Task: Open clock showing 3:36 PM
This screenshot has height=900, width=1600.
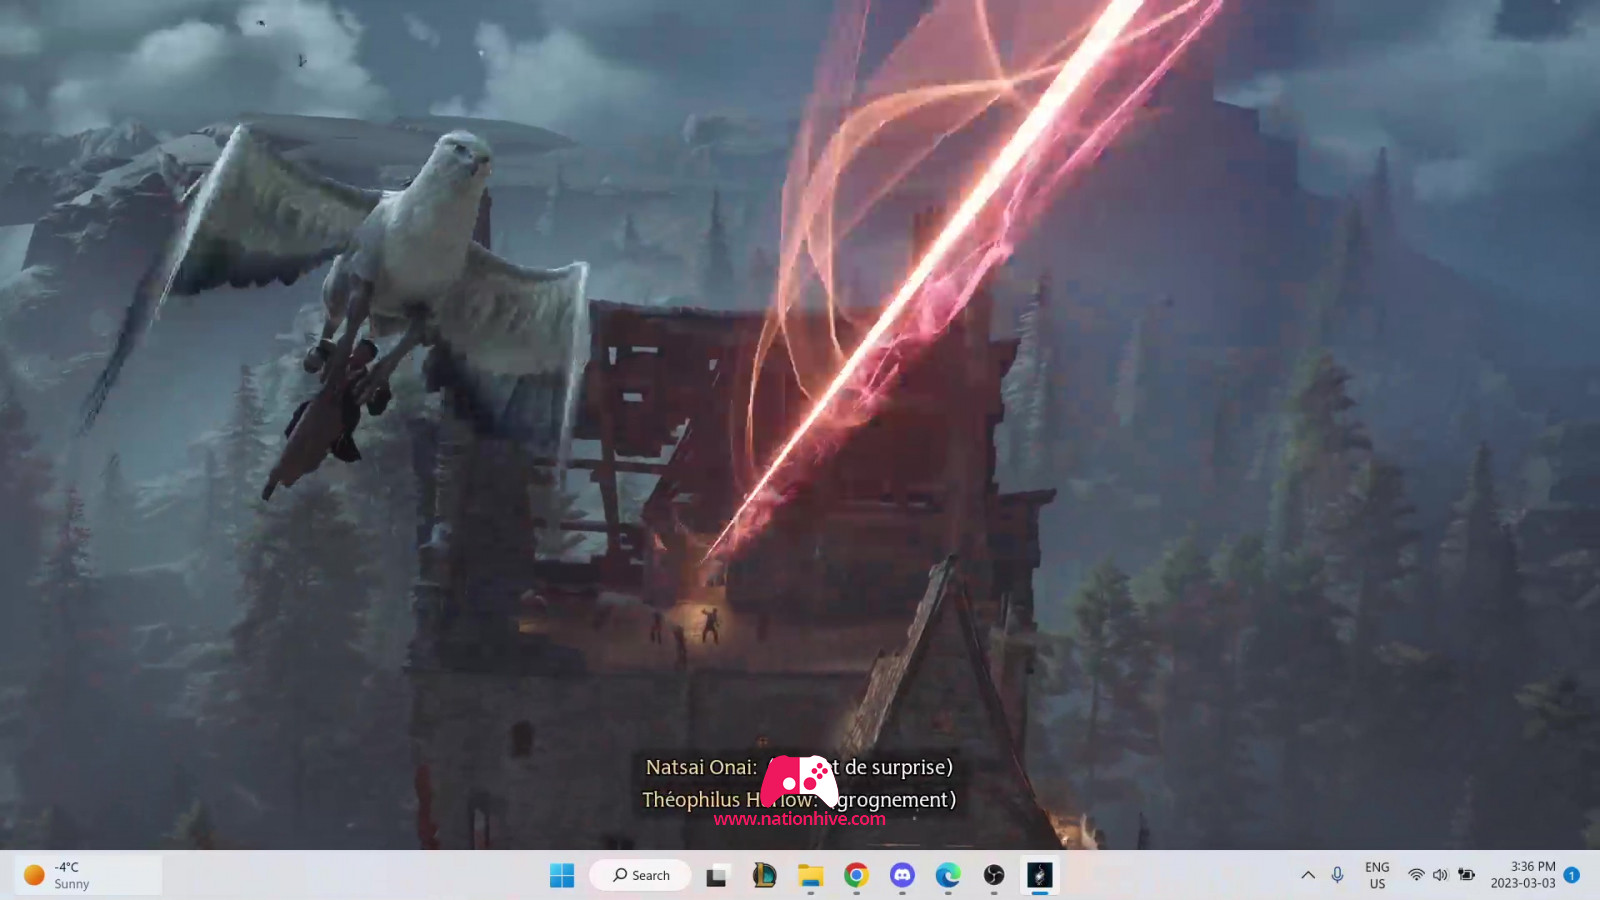Action: pos(1523,875)
